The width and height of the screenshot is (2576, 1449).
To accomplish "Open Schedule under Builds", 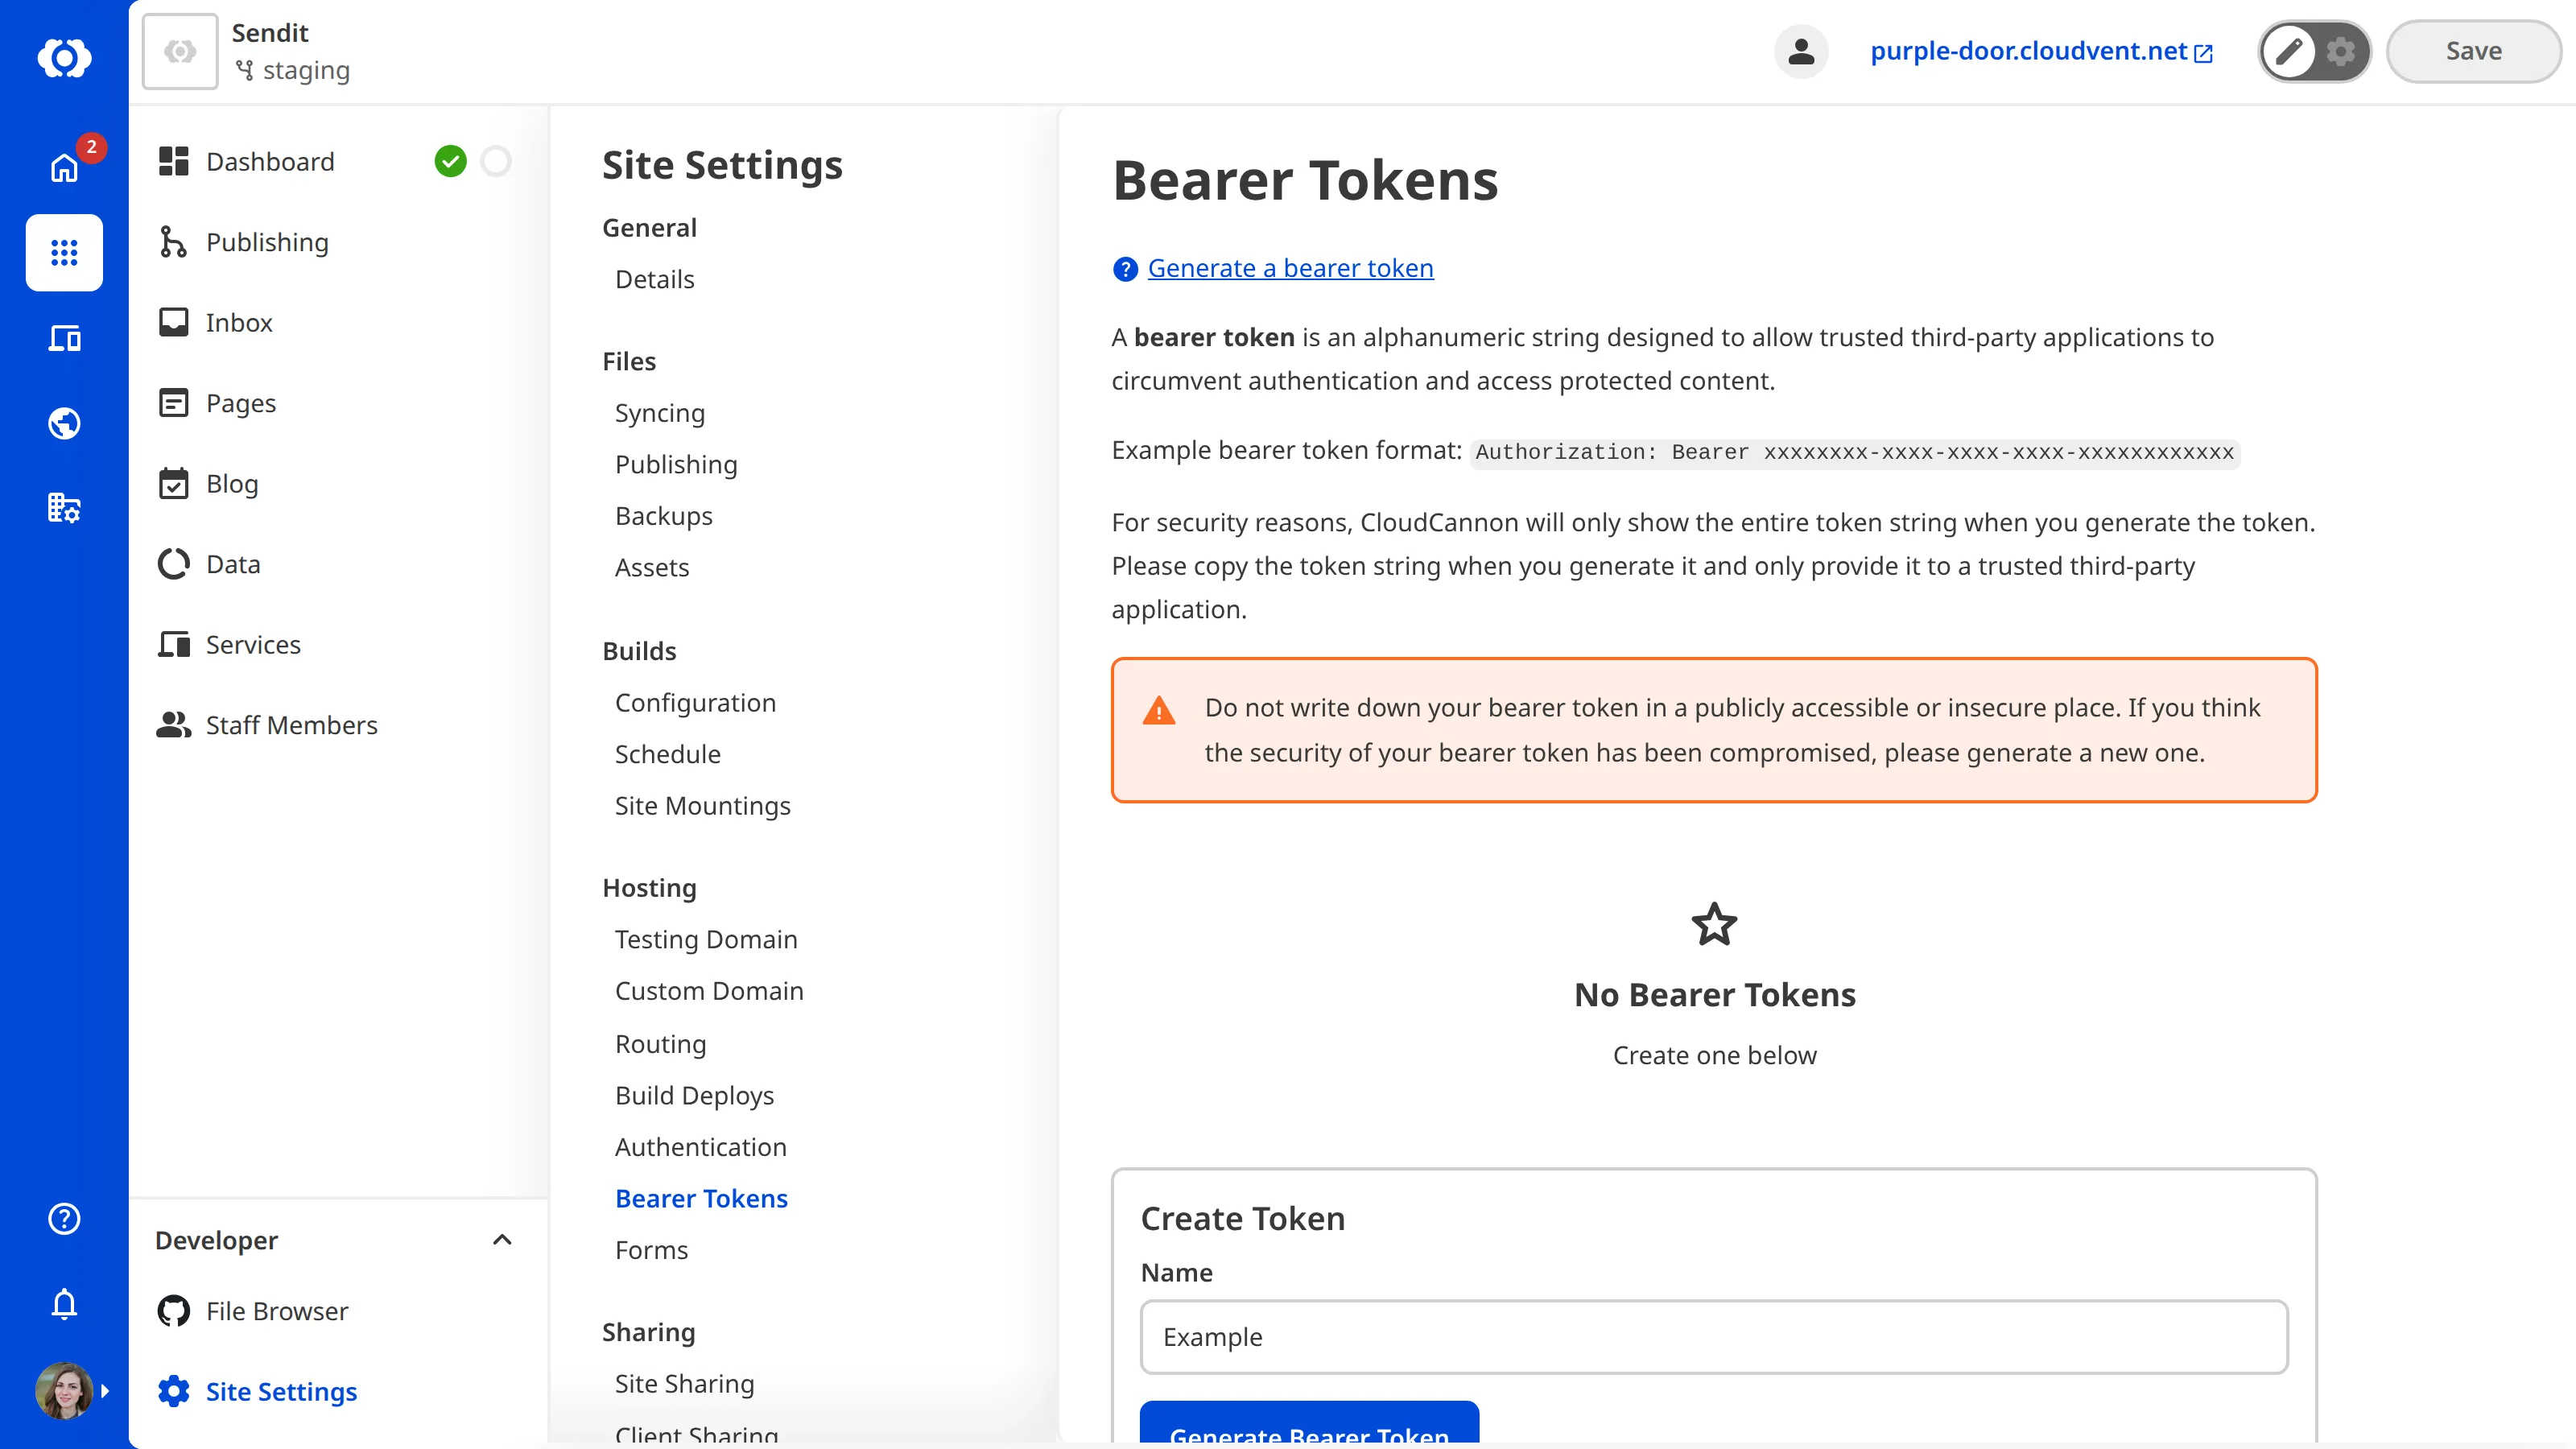I will pos(667,754).
